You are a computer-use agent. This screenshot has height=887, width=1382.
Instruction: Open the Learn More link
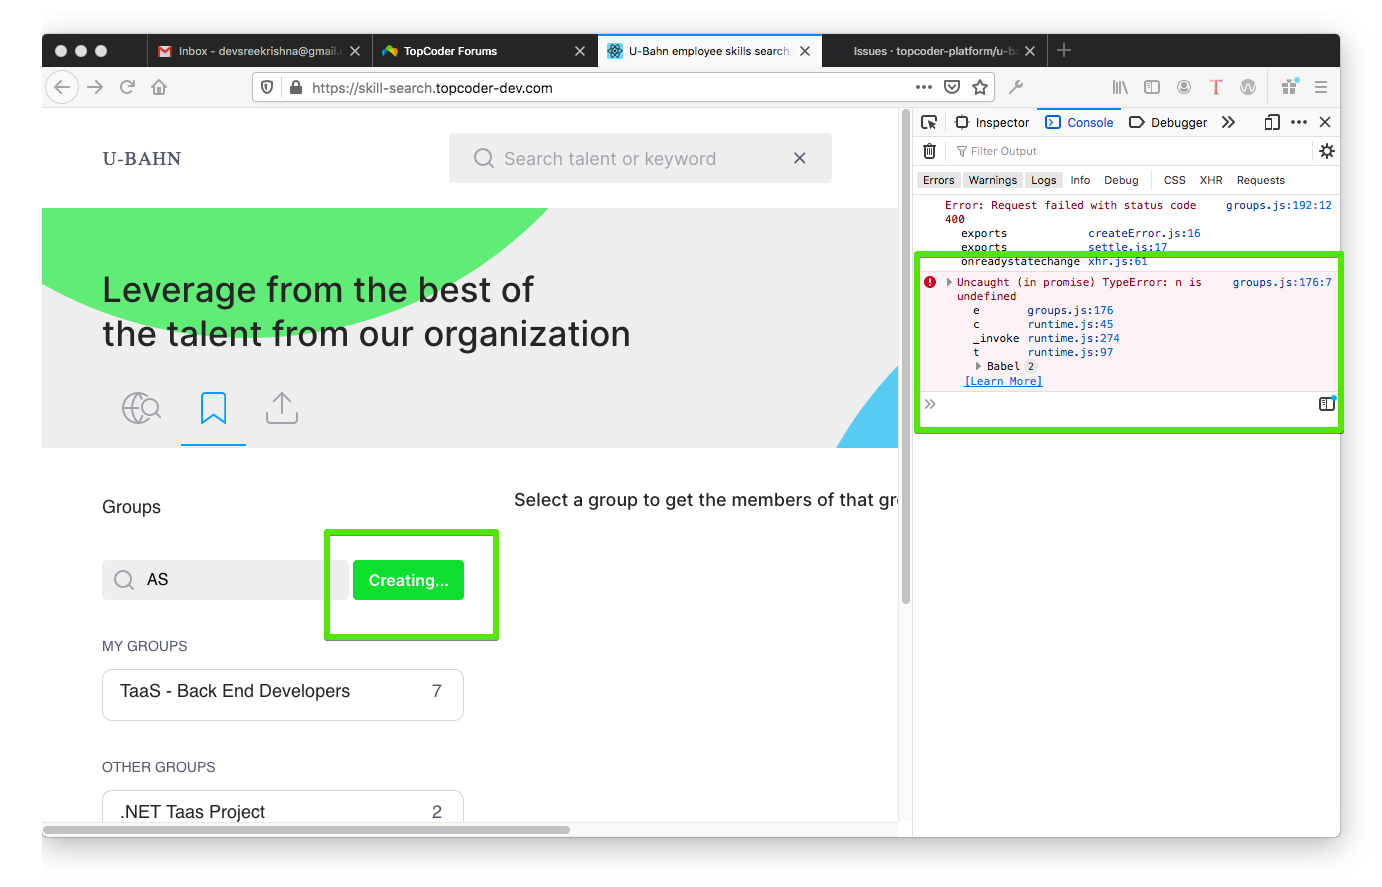pos(1003,381)
